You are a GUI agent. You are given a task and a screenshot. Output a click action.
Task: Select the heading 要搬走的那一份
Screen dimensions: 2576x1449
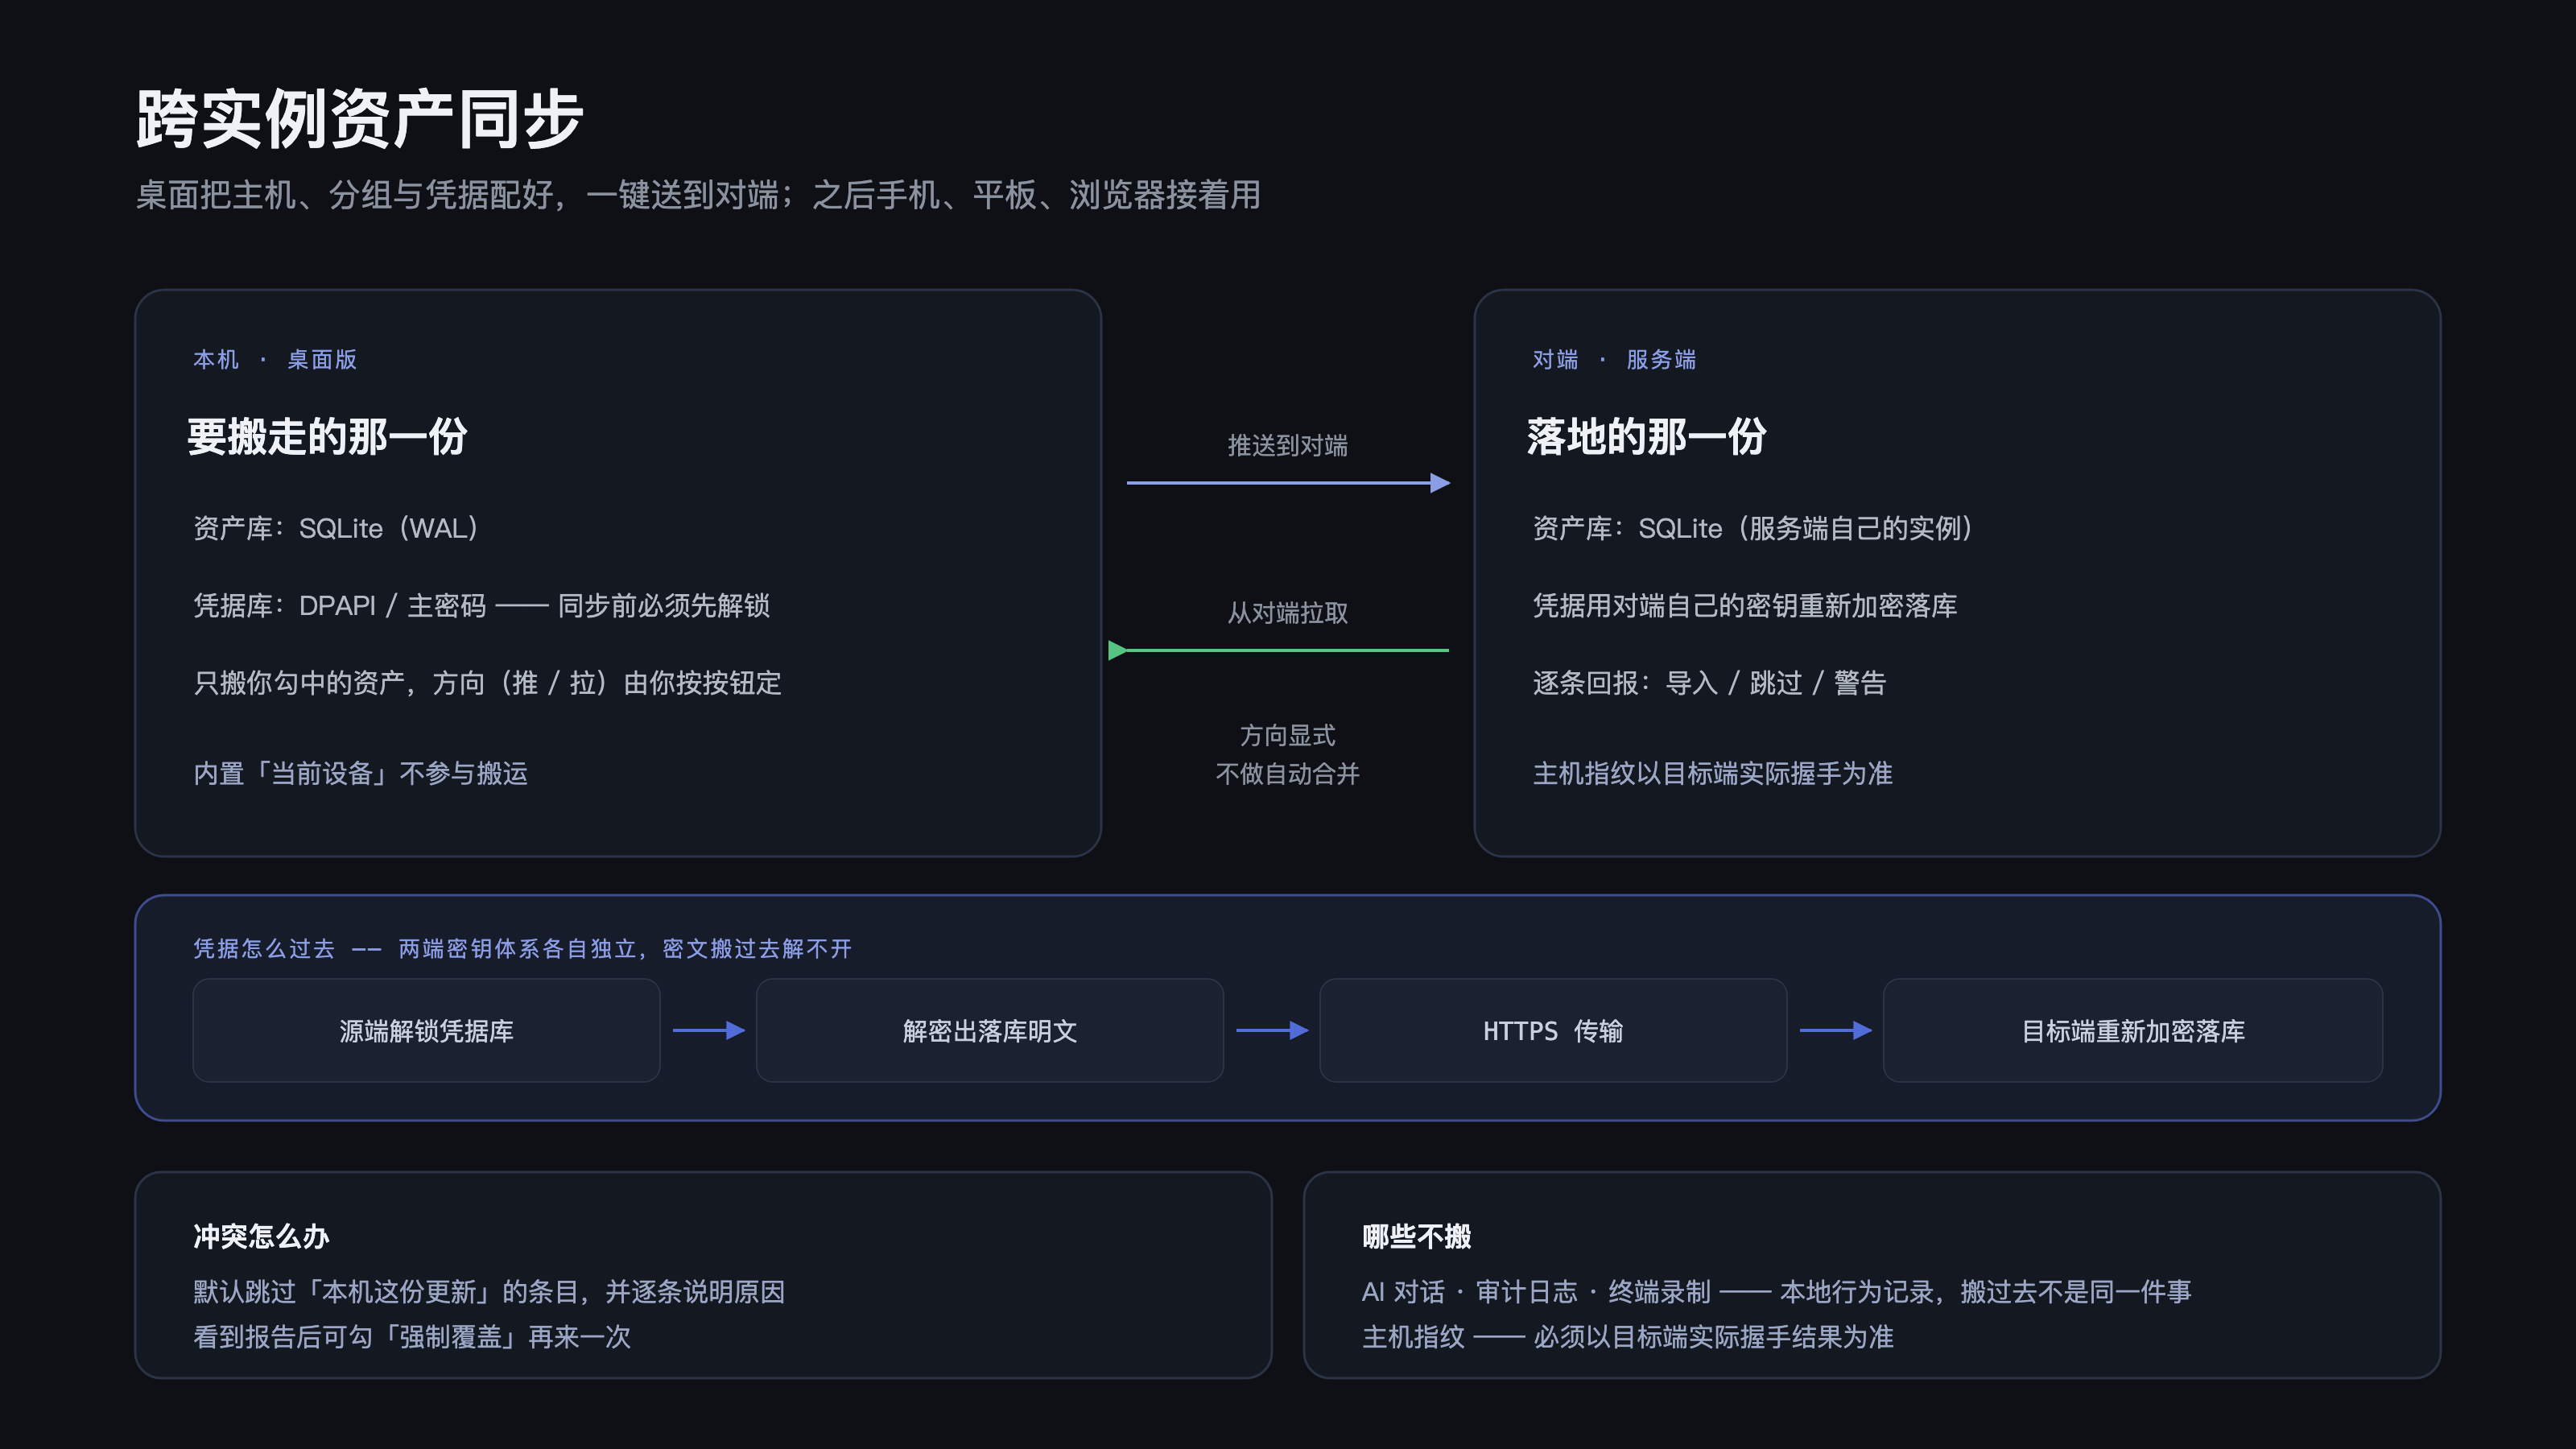coord(328,437)
